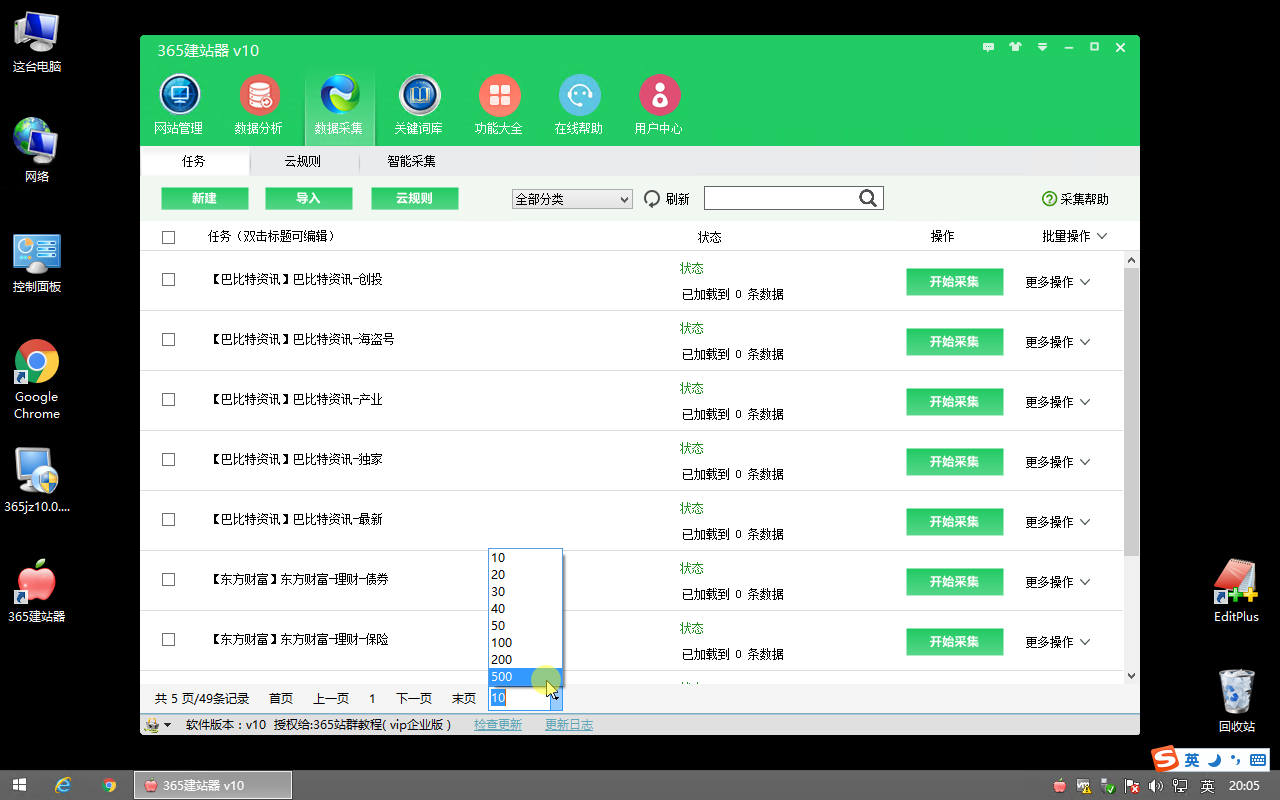Open the 数据分析 section icon

259,96
